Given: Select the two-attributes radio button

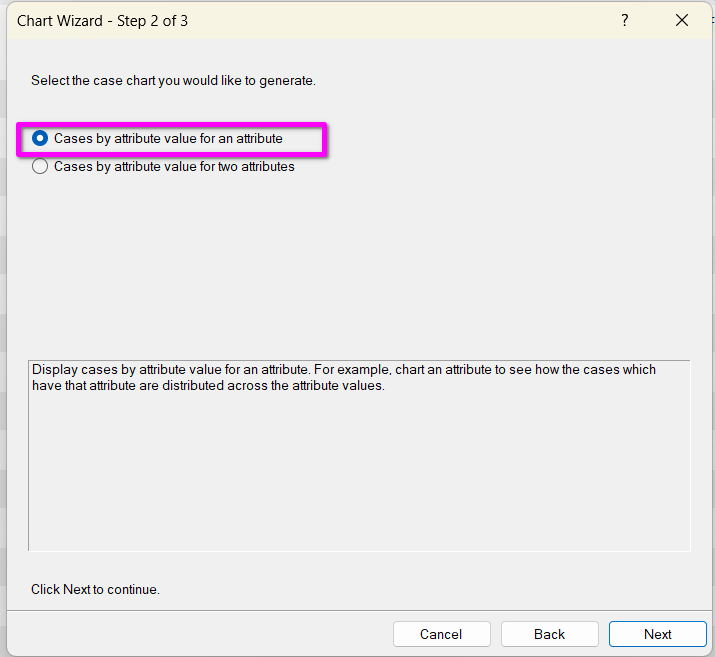Looking at the screenshot, I should tap(40, 167).
